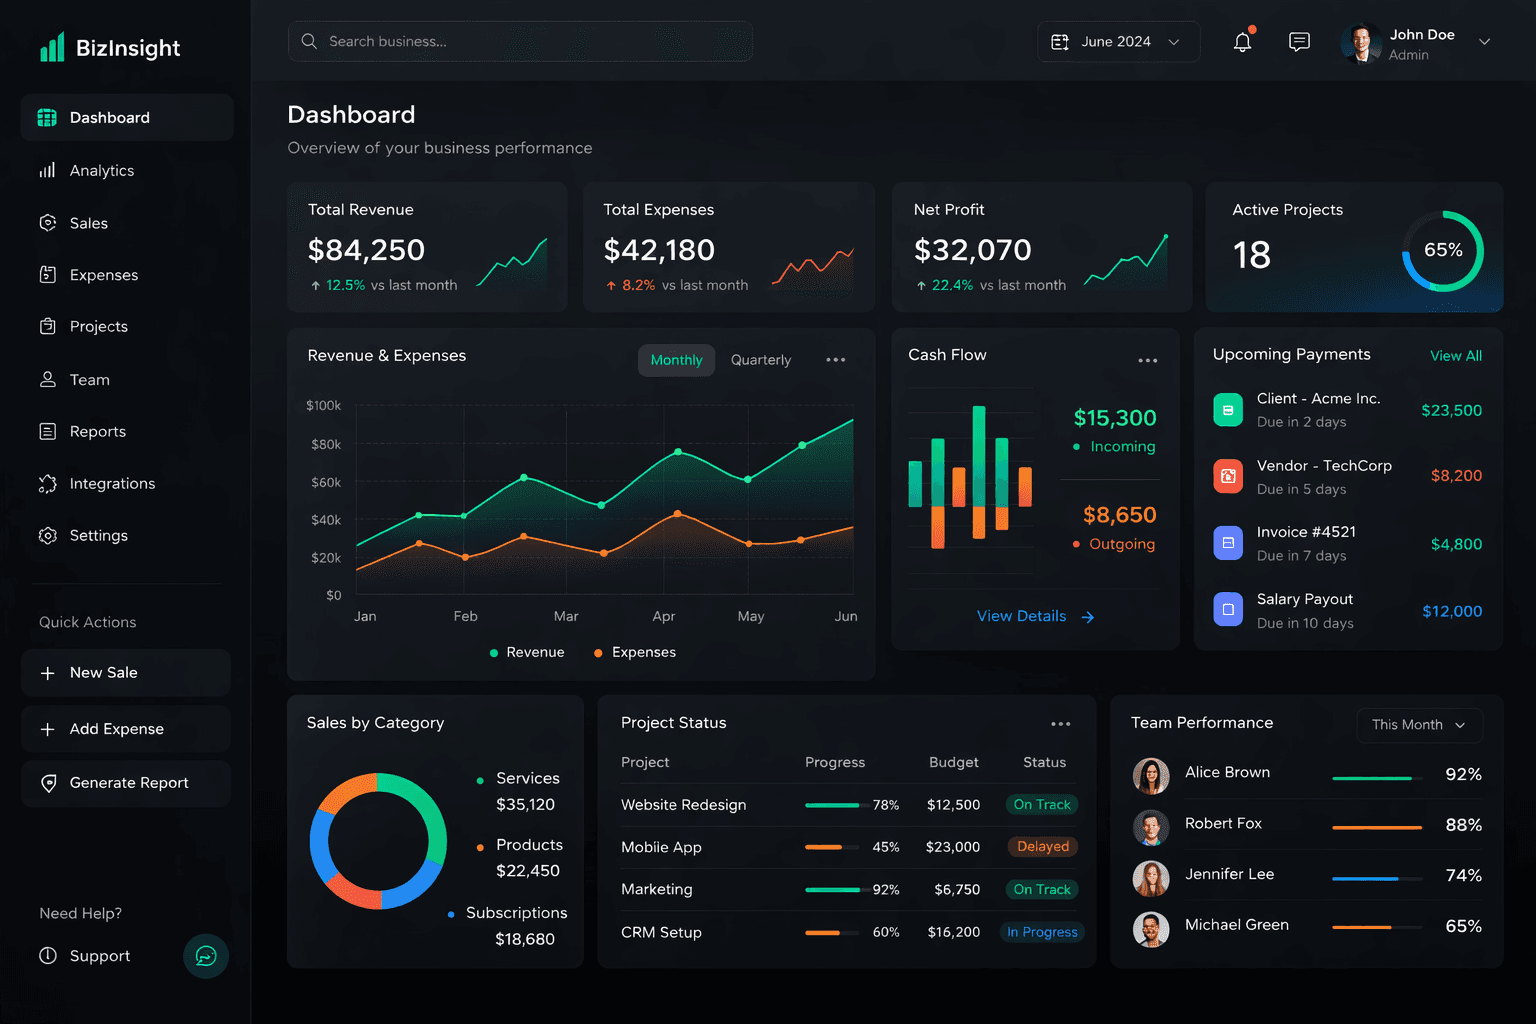Viewport: 1536px width, 1024px height.
Task: Click the notifications bell icon
Action: pos(1242,42)
